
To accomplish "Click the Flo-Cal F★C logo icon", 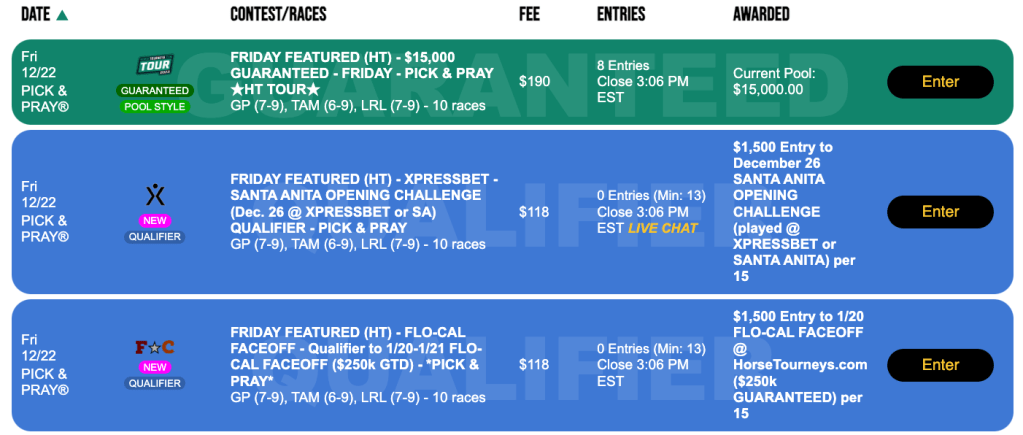I will (155, 348).
